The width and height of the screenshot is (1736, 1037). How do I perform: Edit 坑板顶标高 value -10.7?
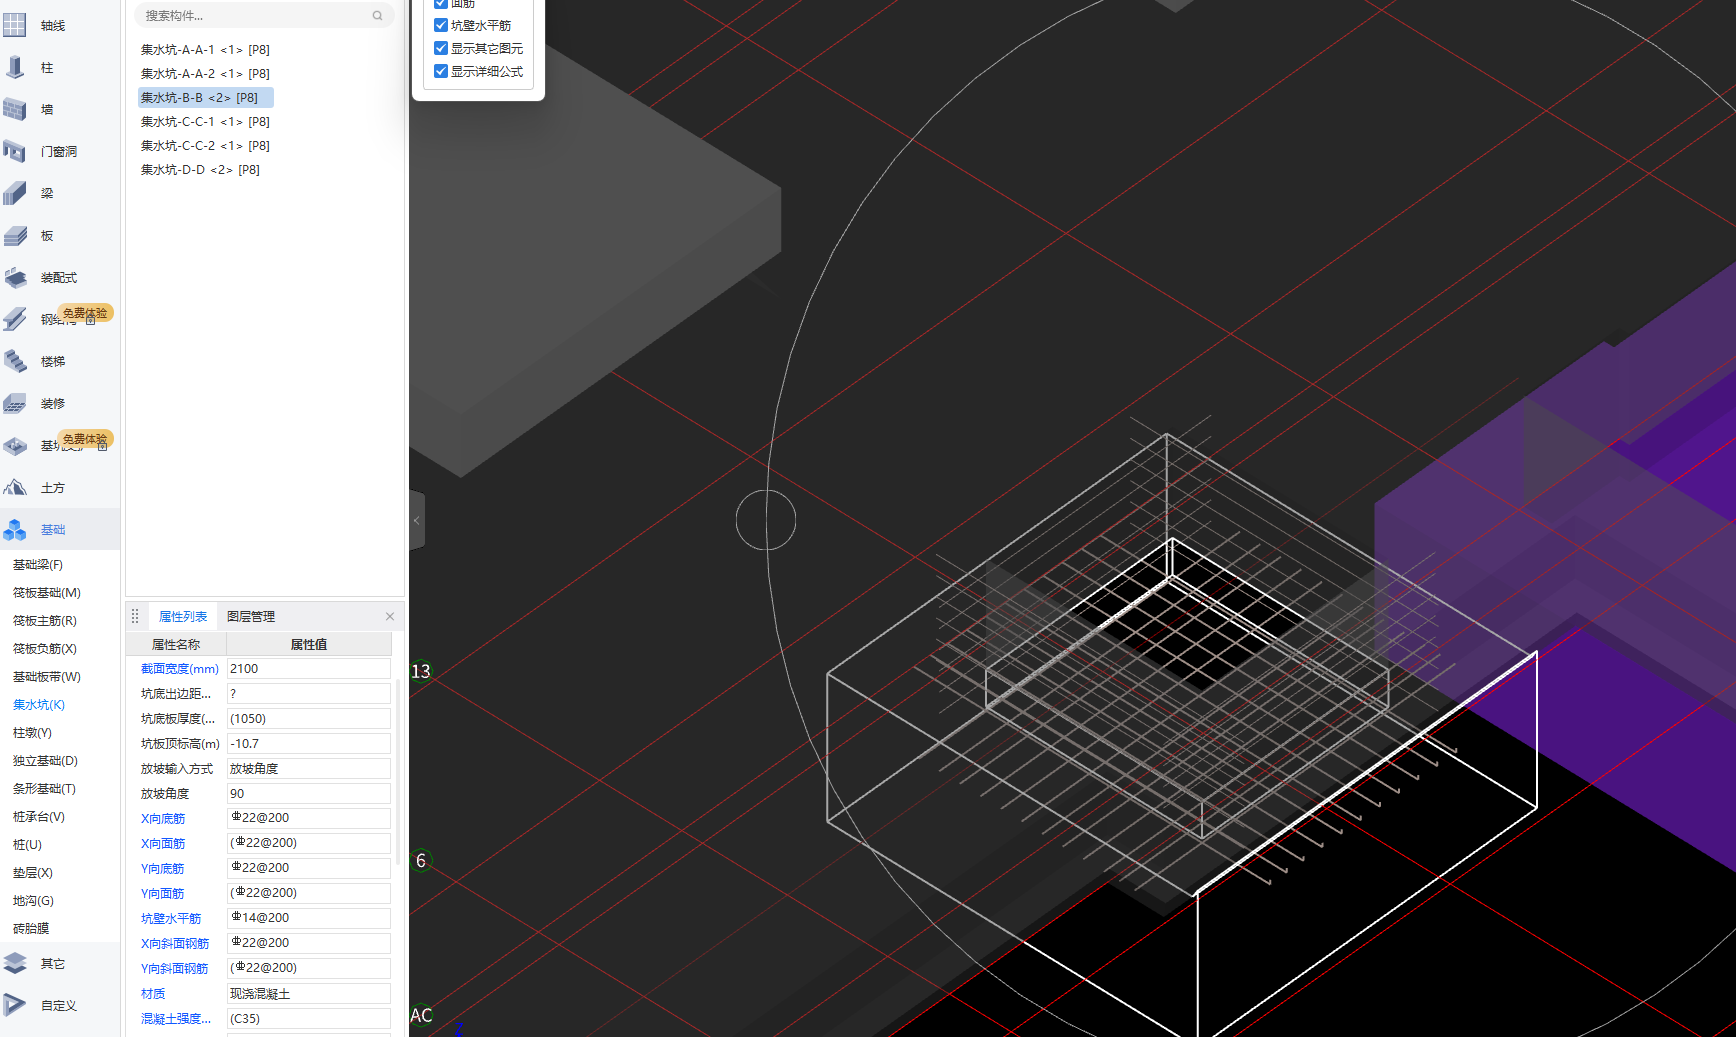[308, 744]
